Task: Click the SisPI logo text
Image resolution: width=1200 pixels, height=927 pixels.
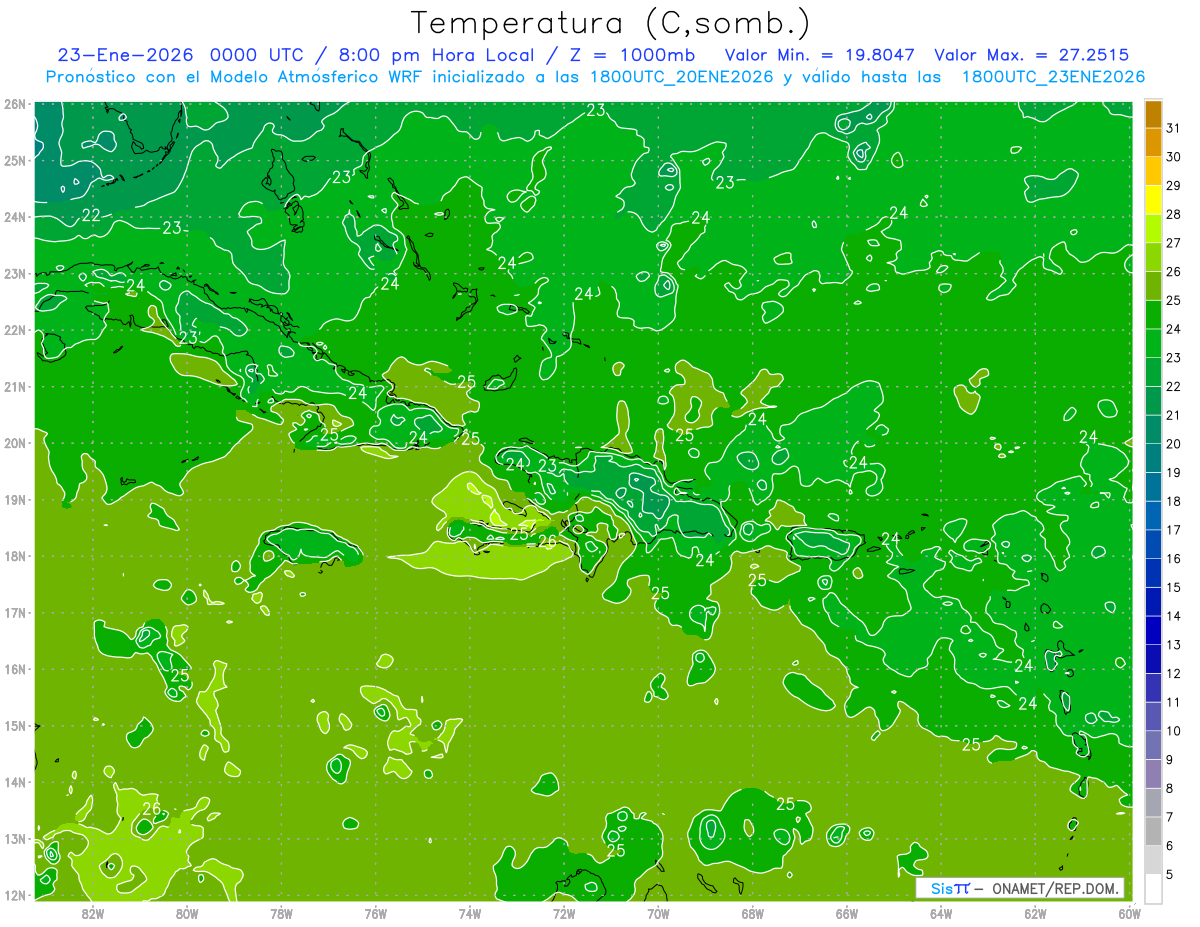Action: 950,888
